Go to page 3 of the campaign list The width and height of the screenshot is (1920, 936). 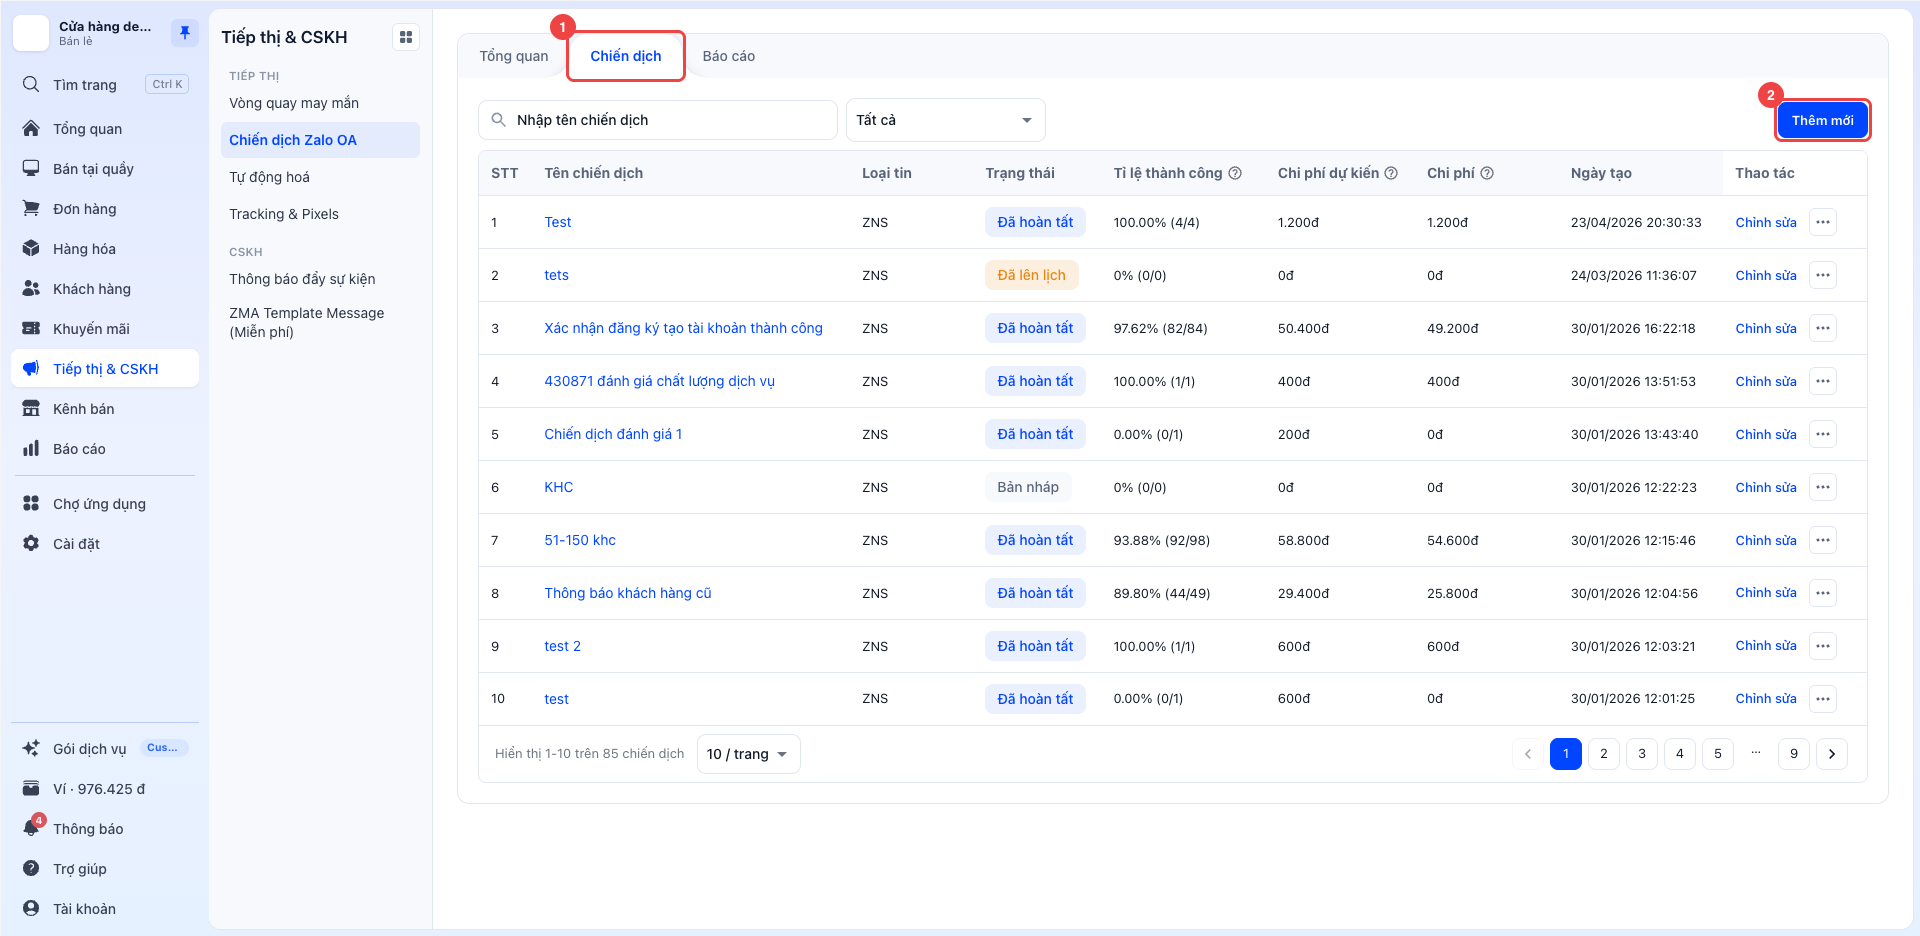(x=1642, y=754)
